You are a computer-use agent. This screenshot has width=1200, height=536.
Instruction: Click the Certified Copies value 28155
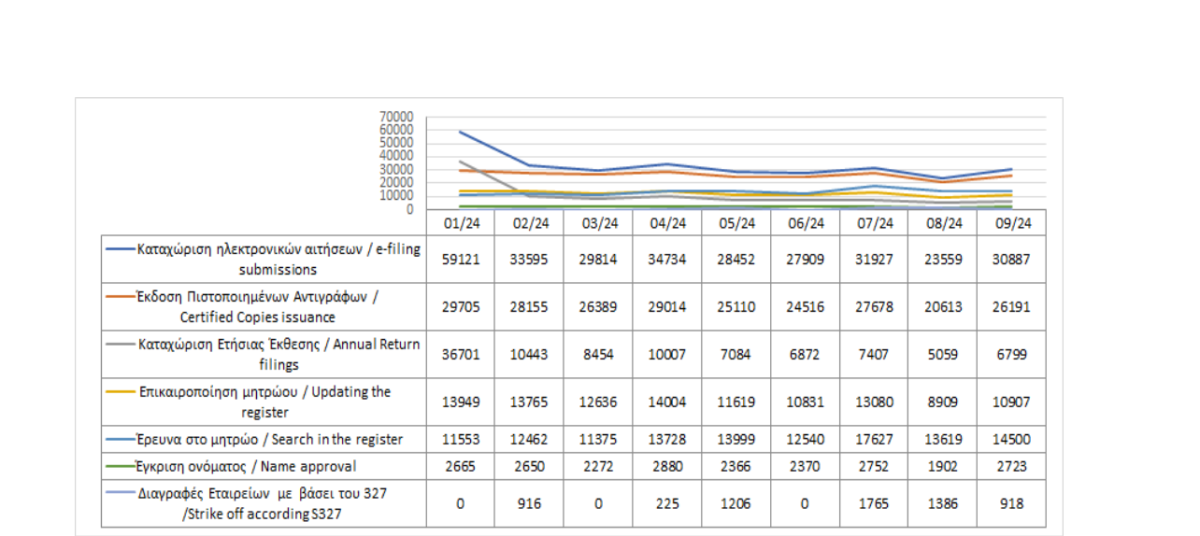[529, 308]
